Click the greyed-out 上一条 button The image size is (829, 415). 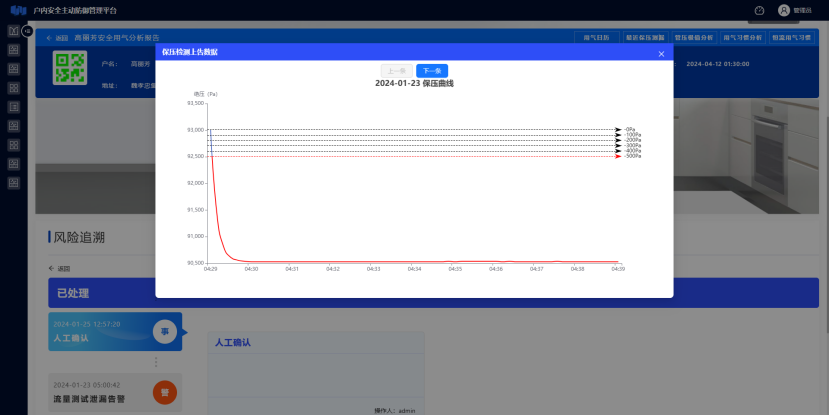point(397,71)
